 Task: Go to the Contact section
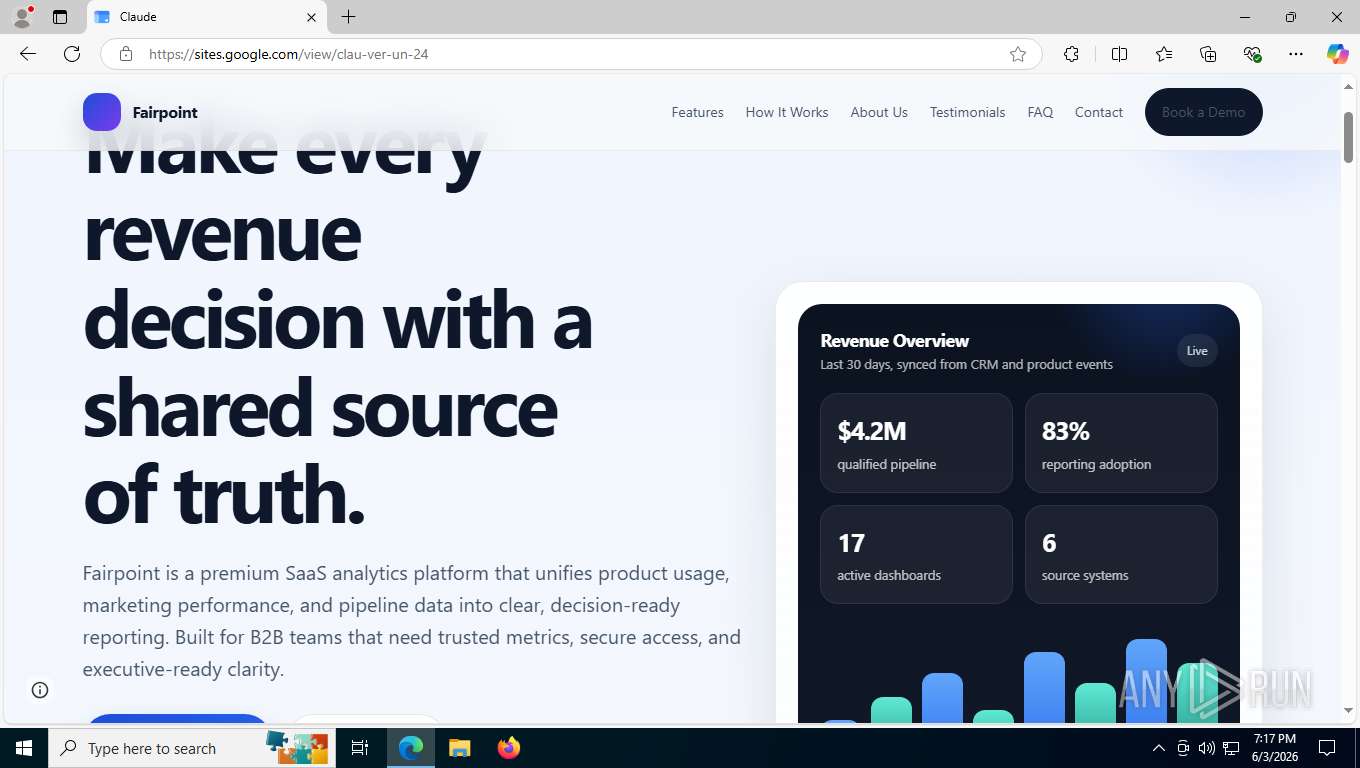[x=1099, y=112]
